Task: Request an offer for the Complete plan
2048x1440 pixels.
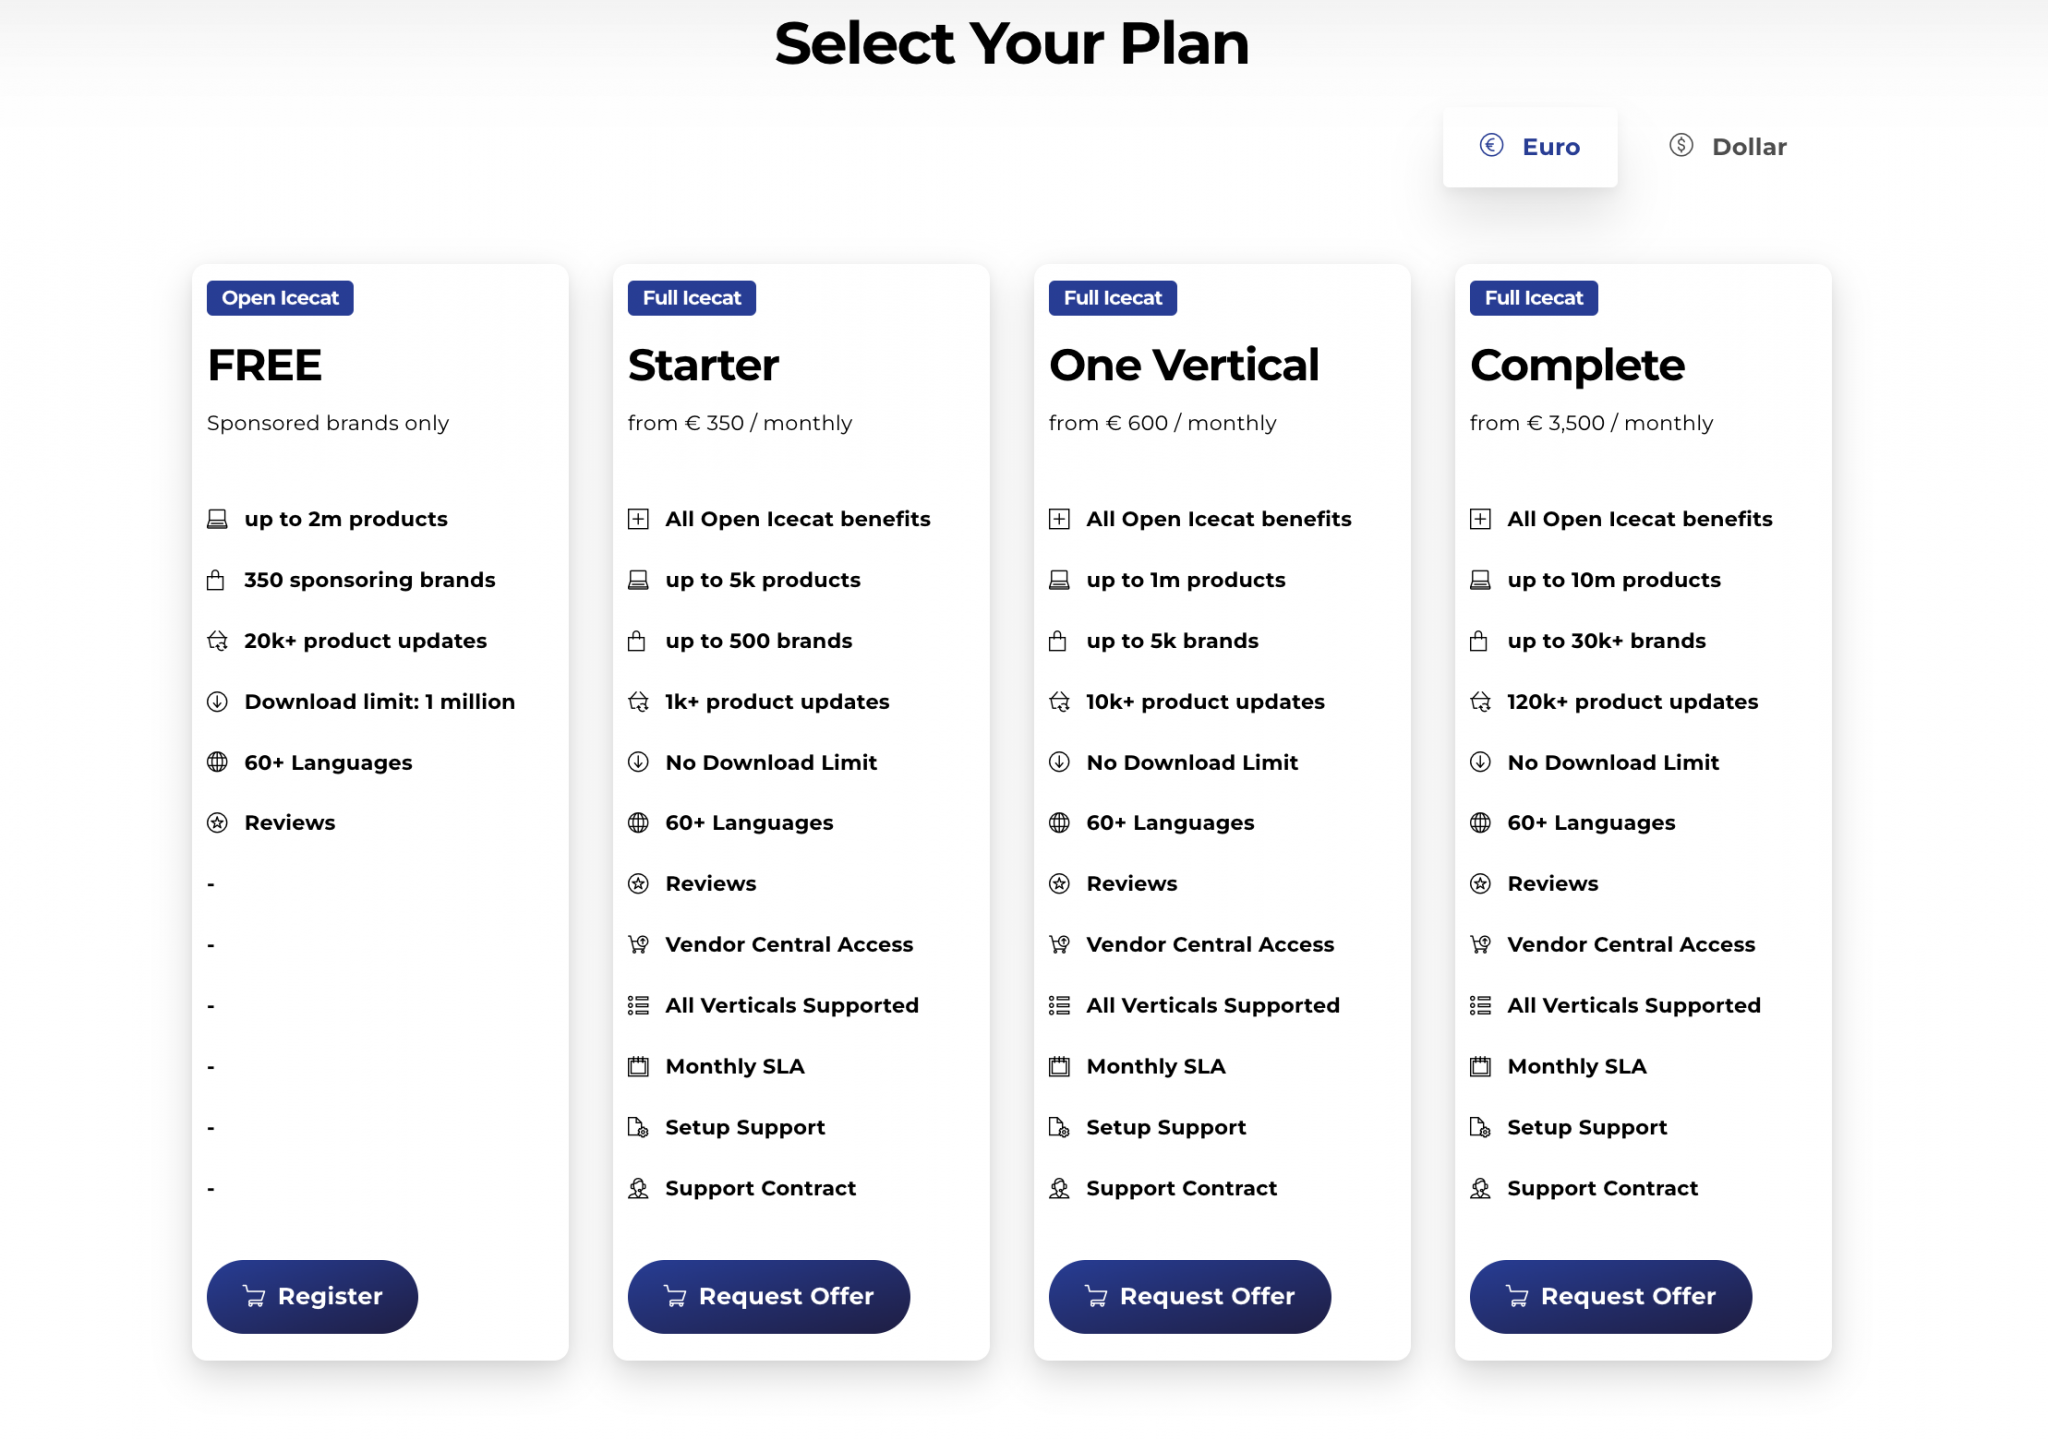Action: (x=1610, y=1296)
